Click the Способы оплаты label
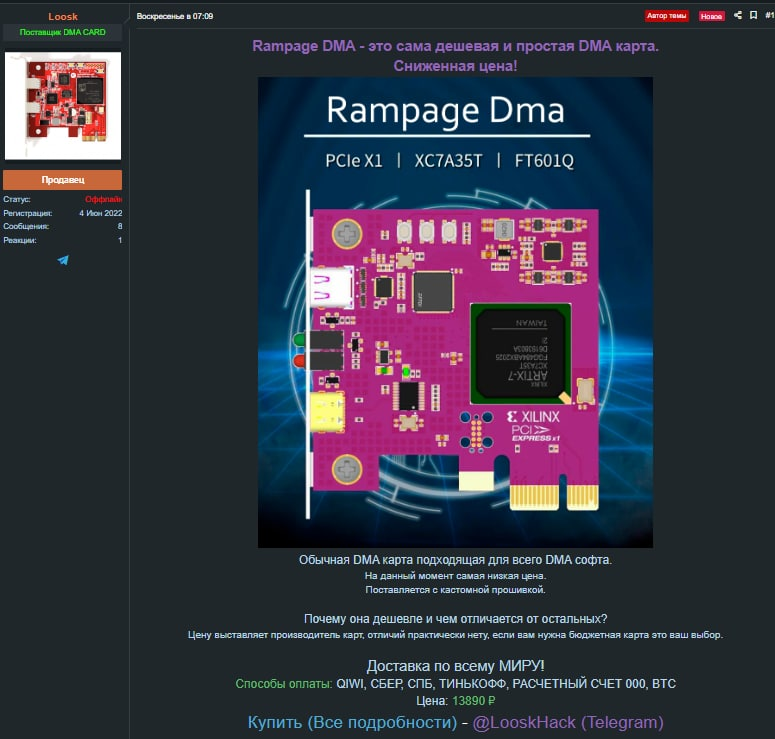The height and width of the screenshot is (739, 775). (284, 684)
